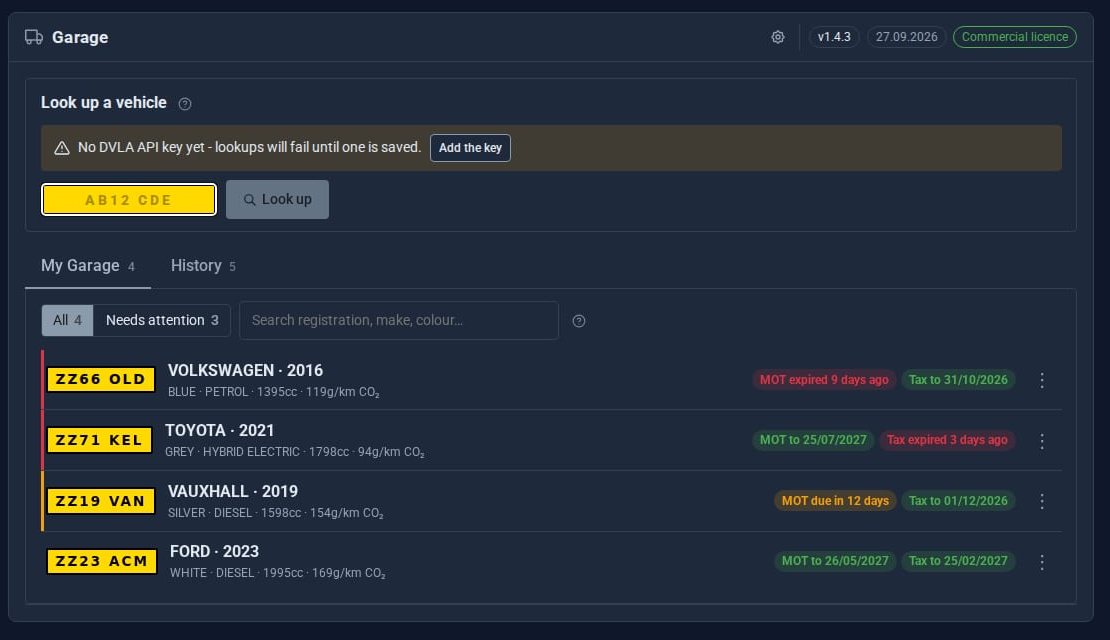Click the ZZ66 OLD number plate

101,379
